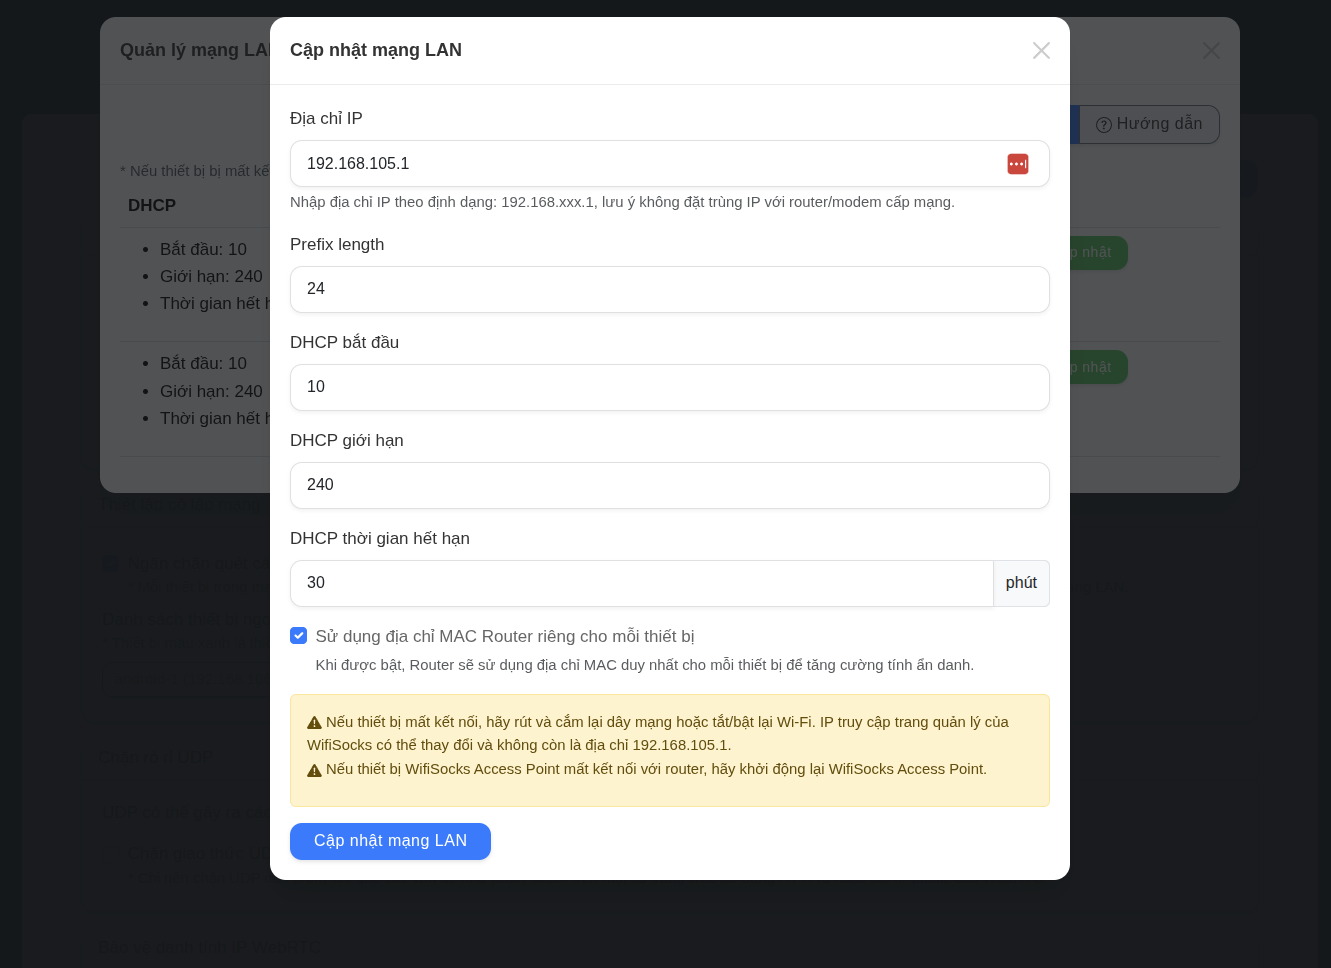Click the second warning triangle about Access Point
Viewport: 1331px width, 968px height.
314,770
